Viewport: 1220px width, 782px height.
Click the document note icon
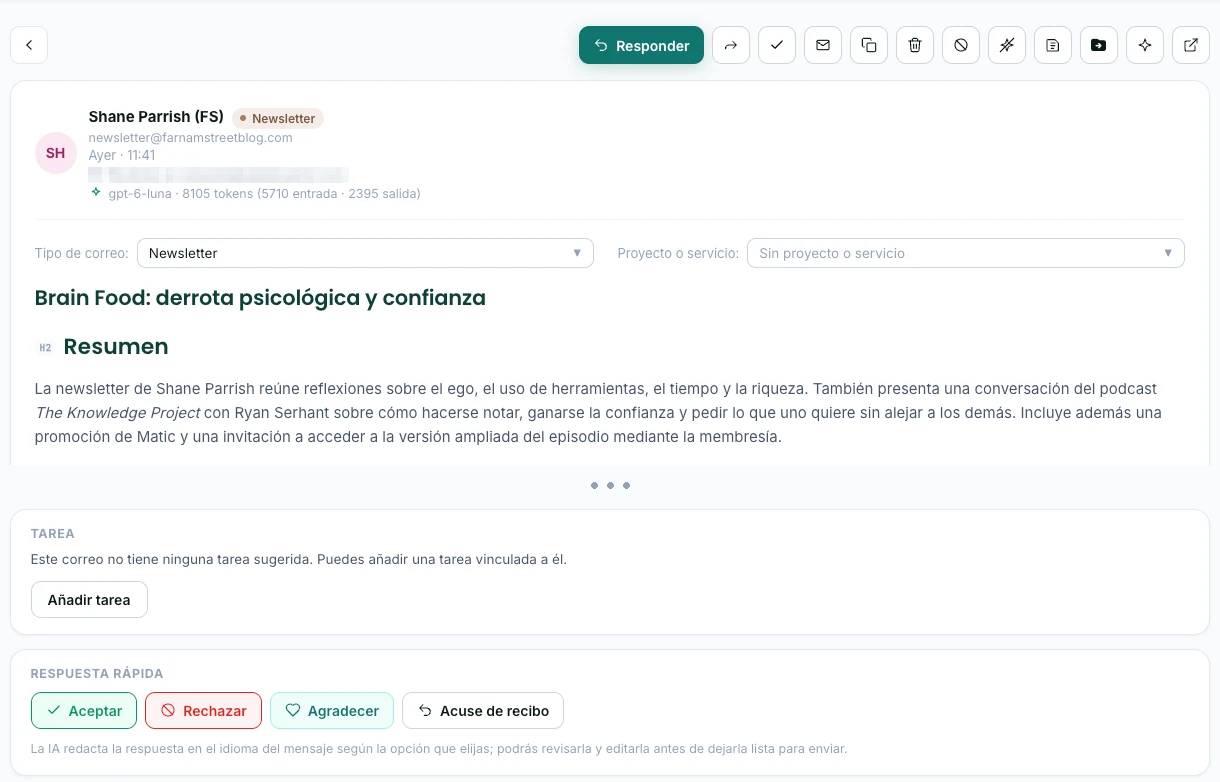click(1053, 45)
